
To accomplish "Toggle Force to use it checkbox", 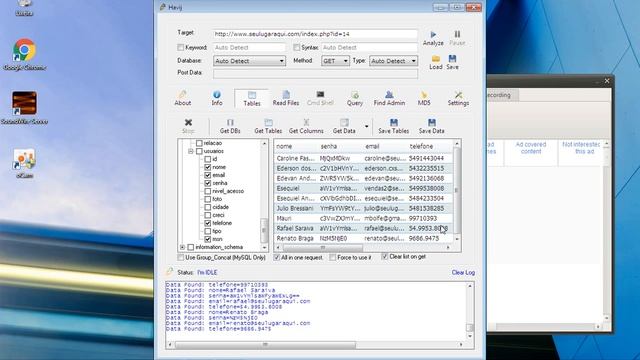I will 333,258.
